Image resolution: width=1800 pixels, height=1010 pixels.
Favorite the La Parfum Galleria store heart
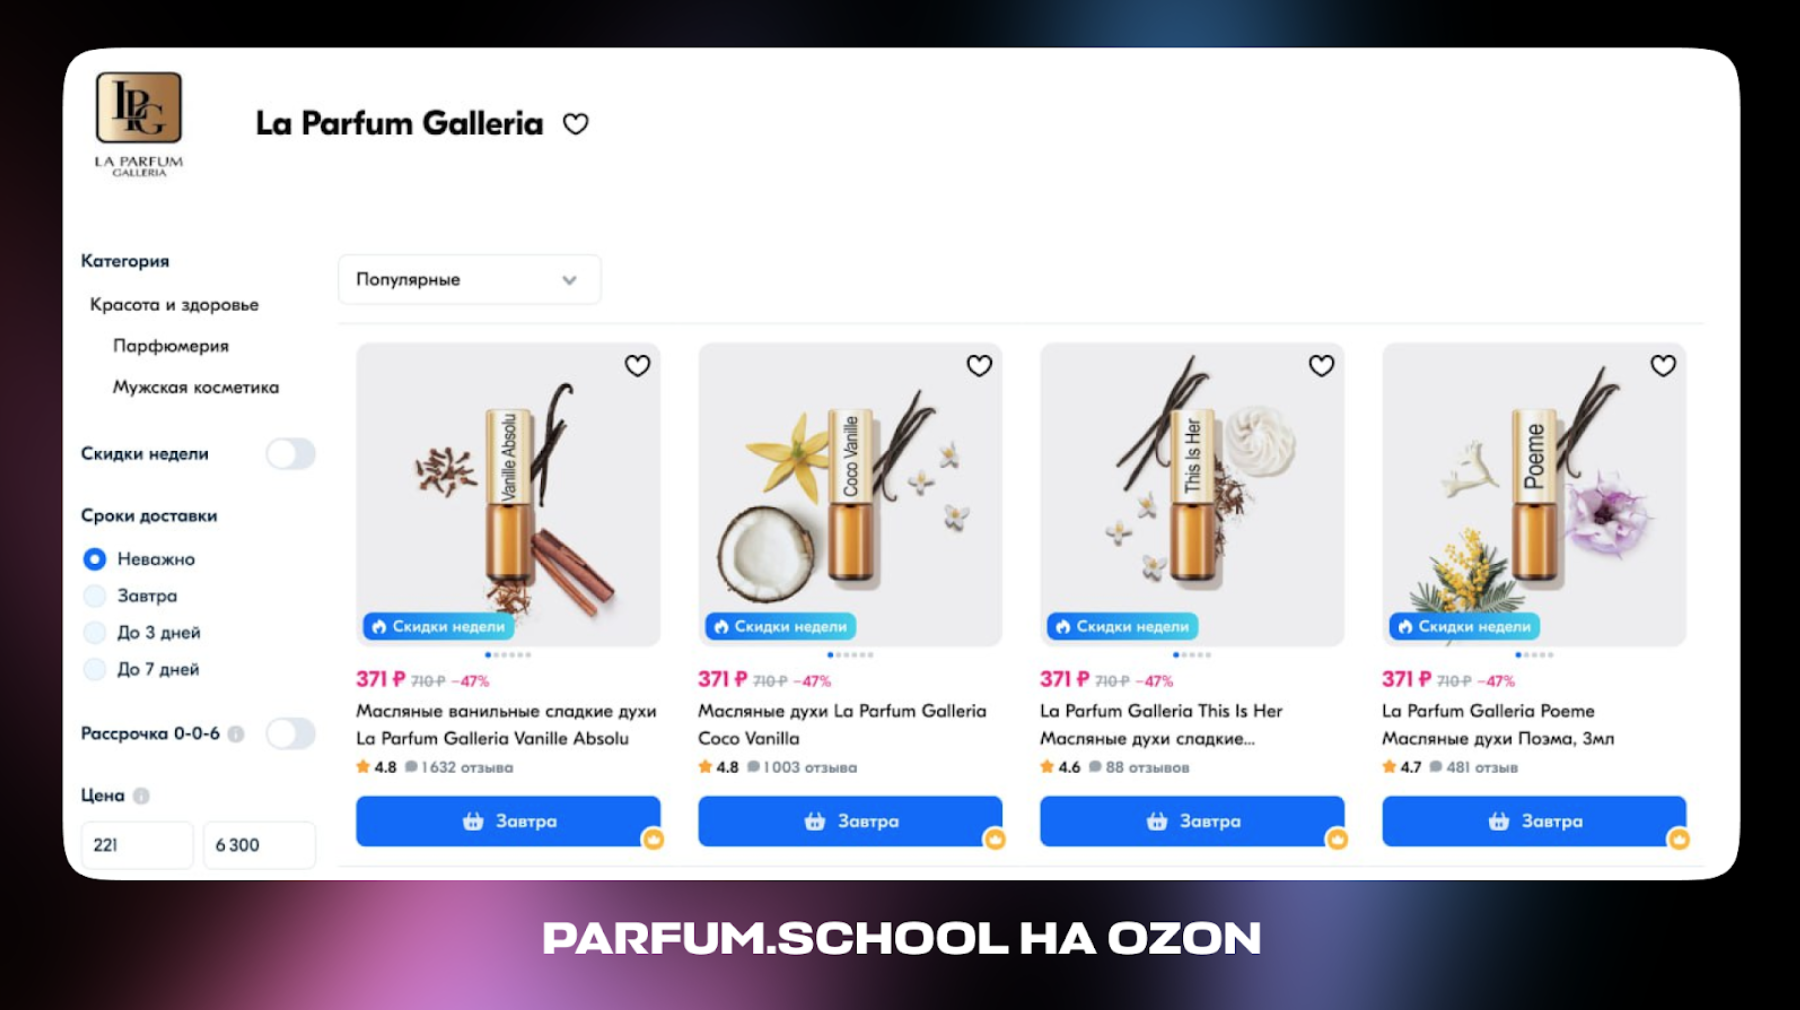[x=575, y=124]
